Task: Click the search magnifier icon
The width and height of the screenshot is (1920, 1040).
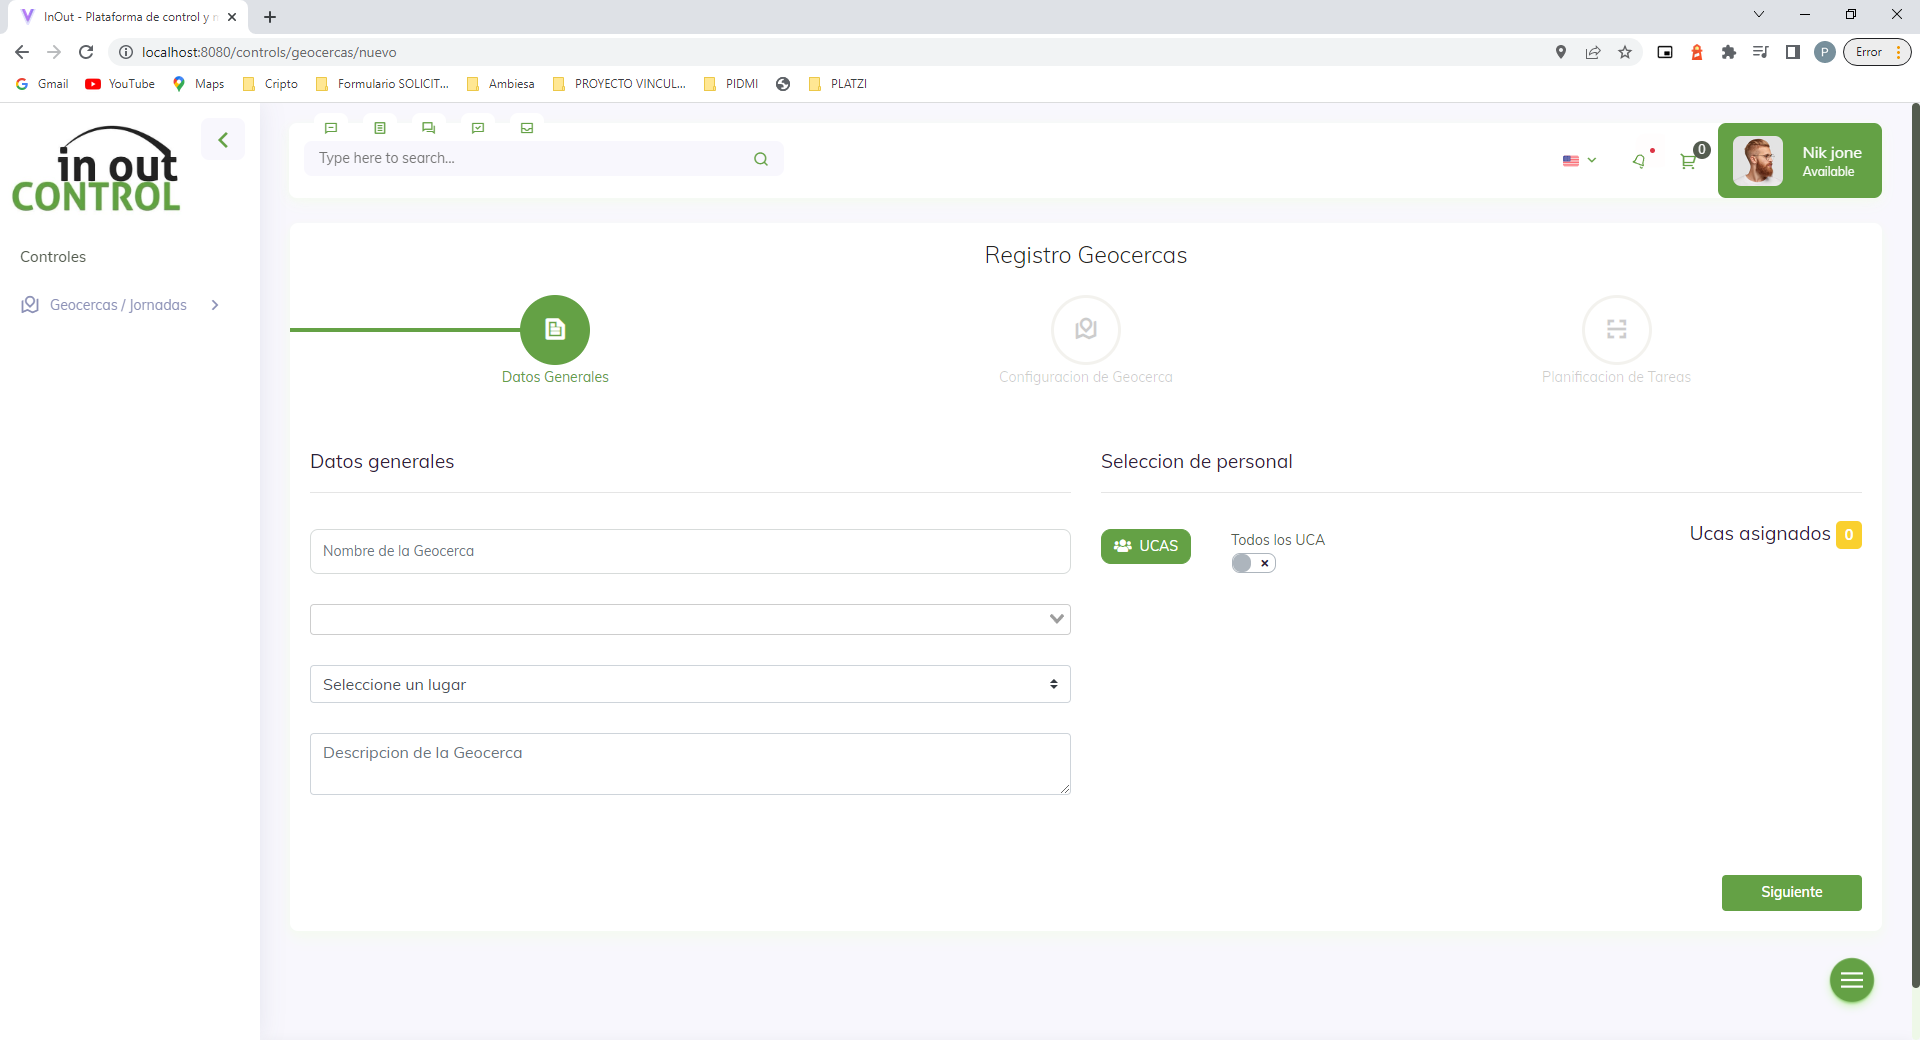Action: tap(761, 159)
